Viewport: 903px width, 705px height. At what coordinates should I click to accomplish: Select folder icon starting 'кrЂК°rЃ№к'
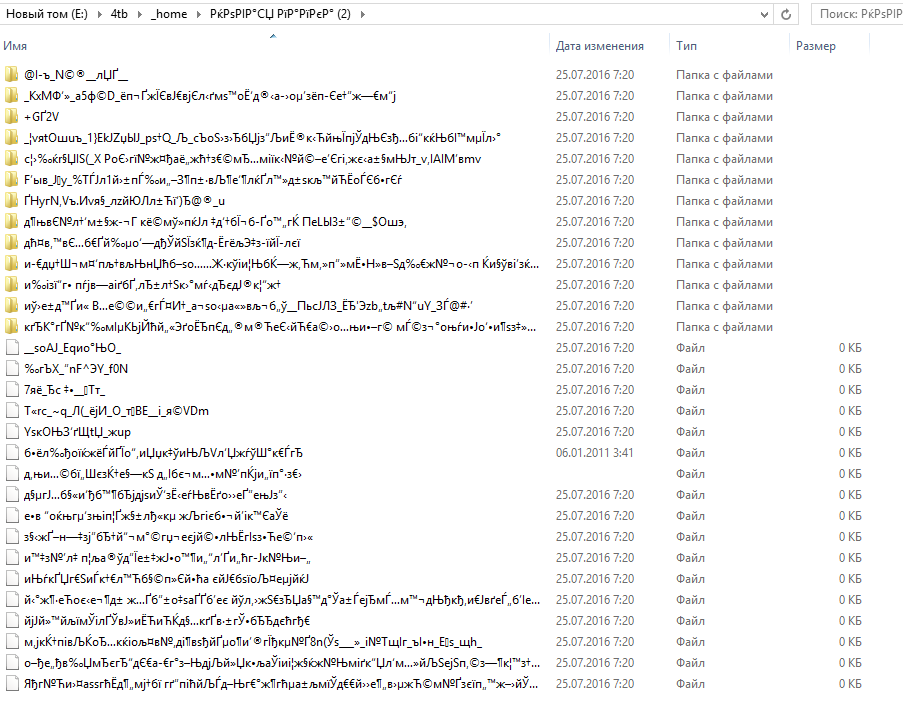[12, 327]
